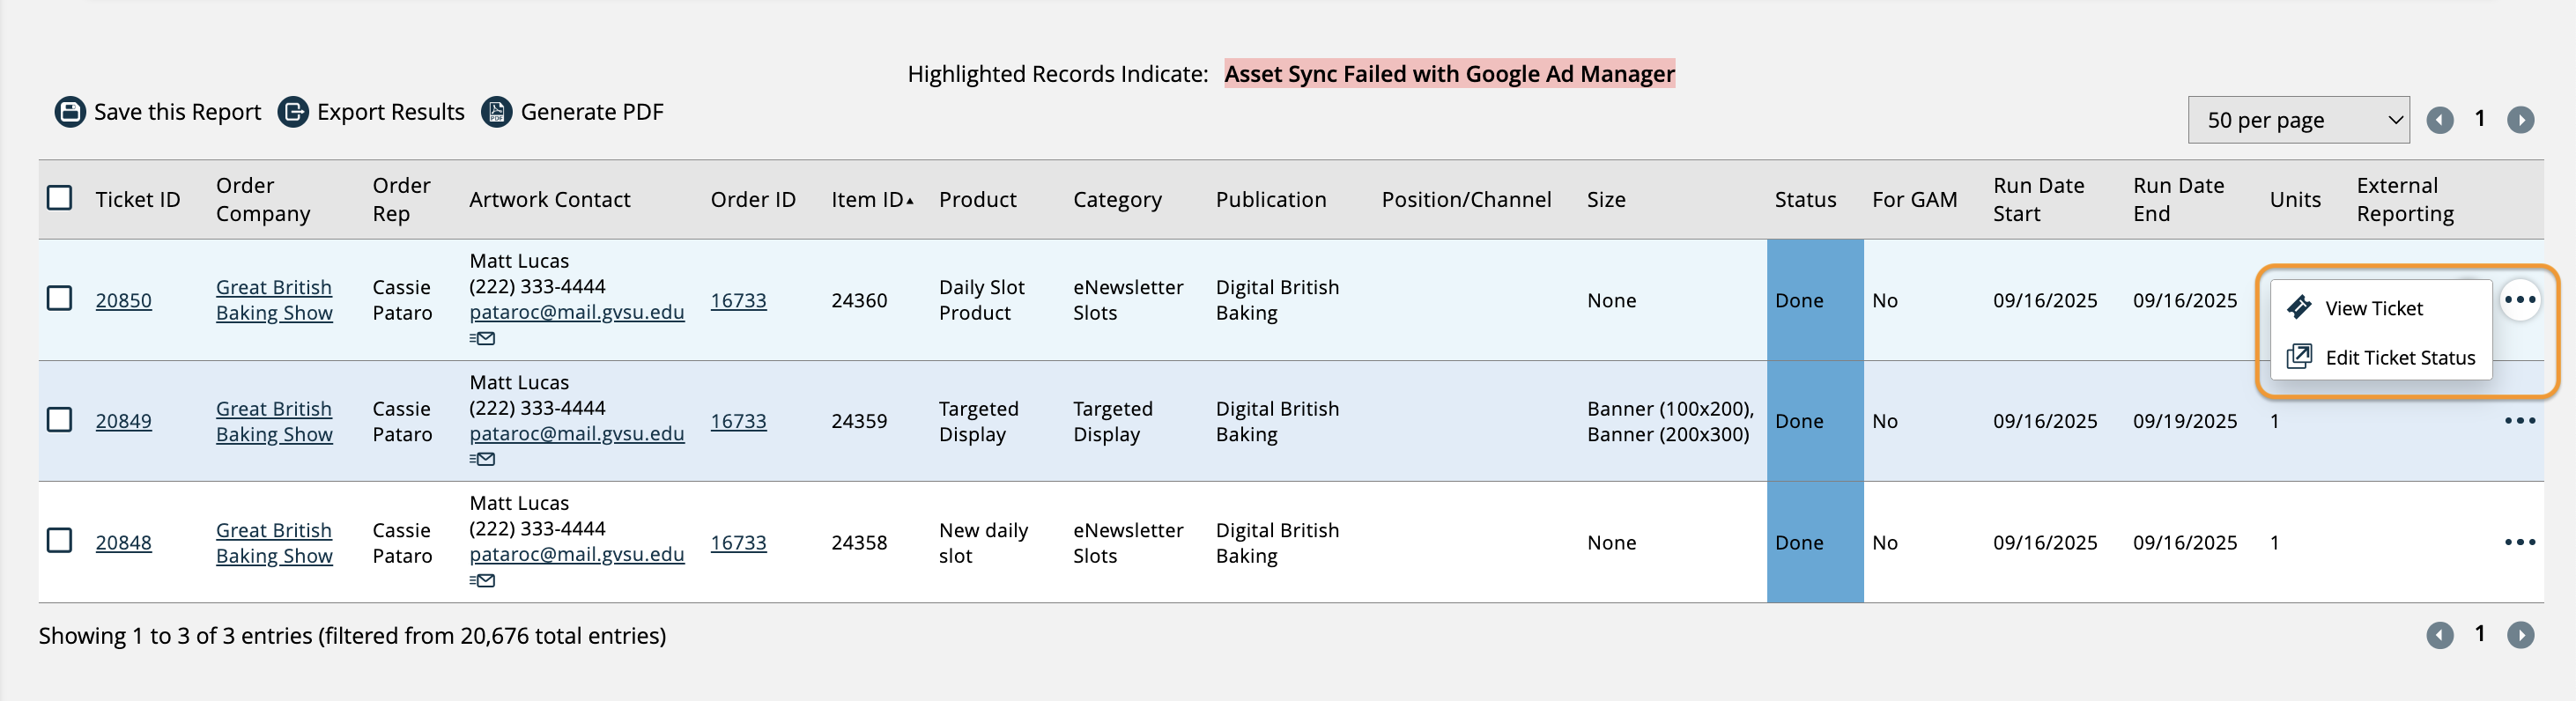
Task: Open order 16733 link in the 20849 row
Action: [738, 421]
